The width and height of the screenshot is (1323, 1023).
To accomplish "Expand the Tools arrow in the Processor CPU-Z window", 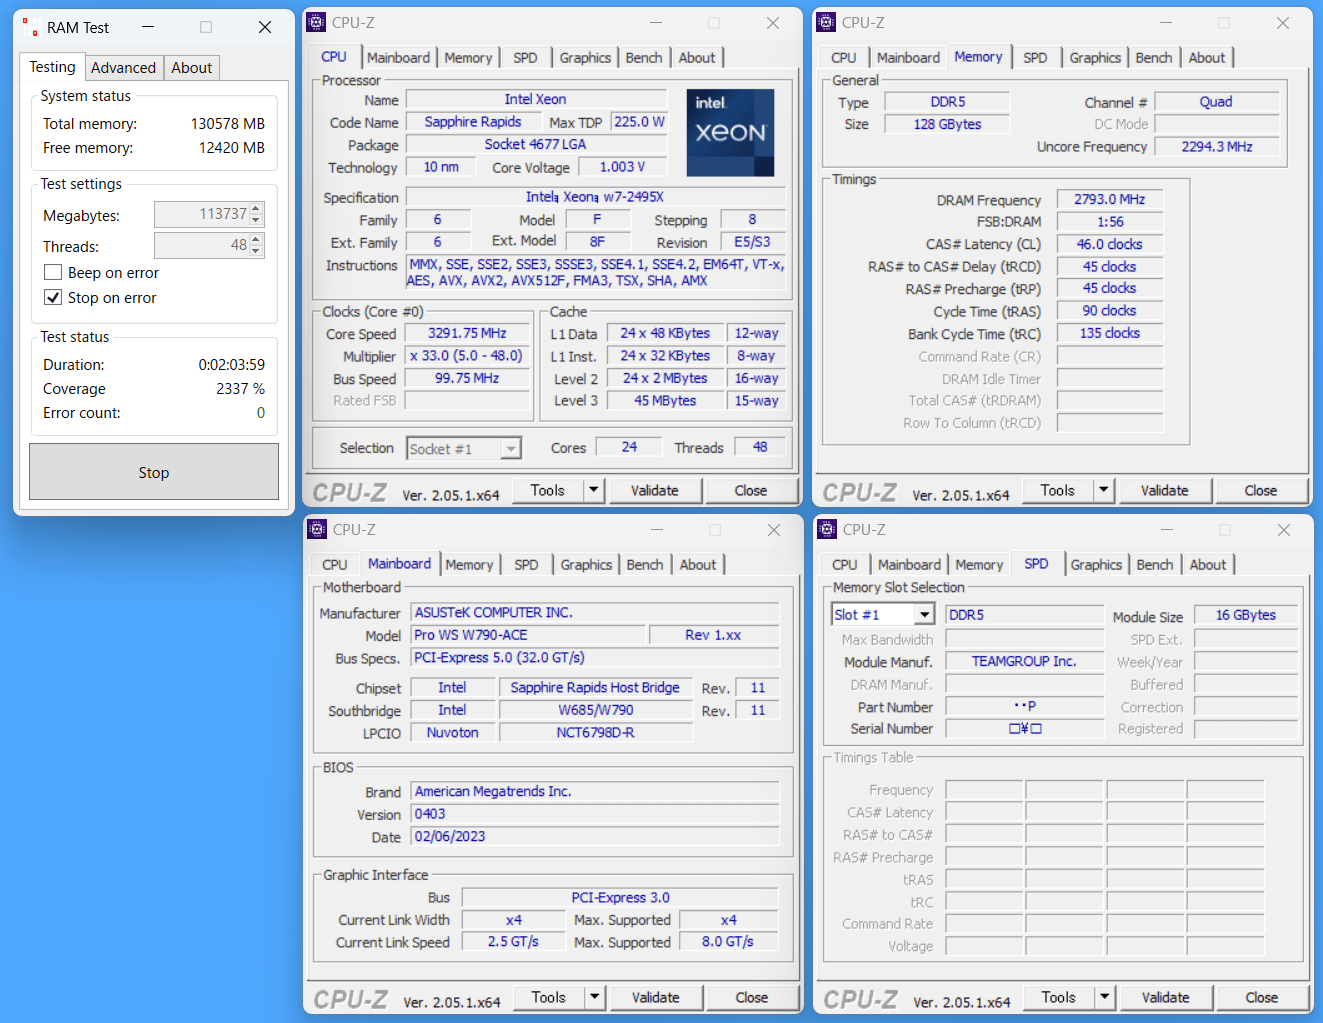I will coord(594,490).
